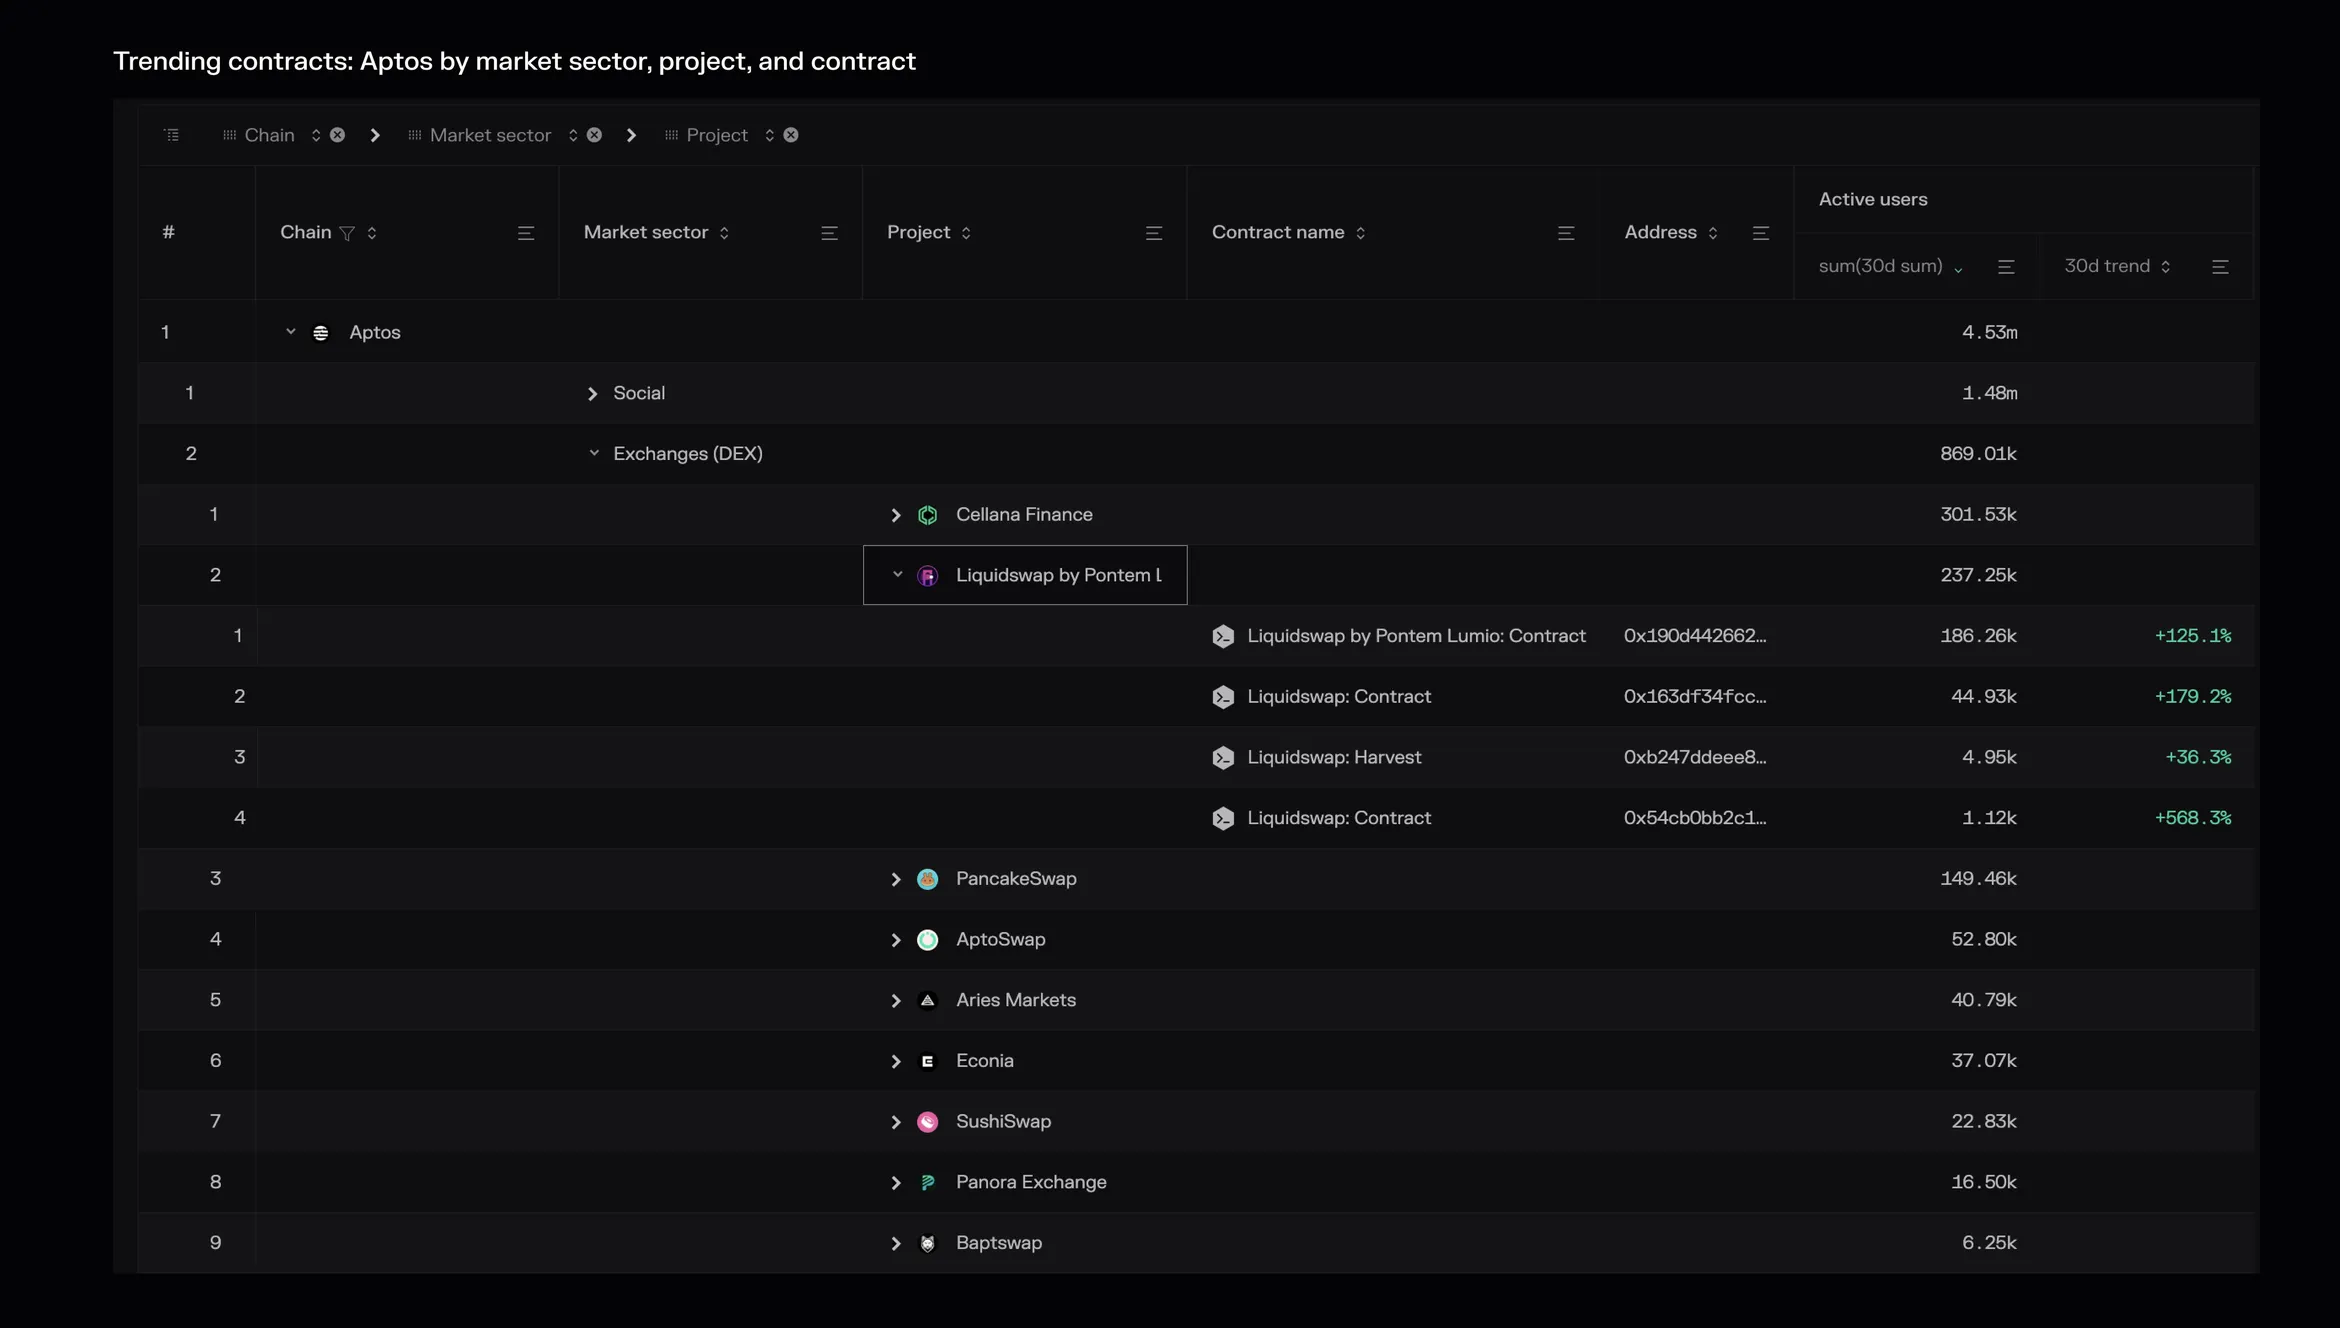Collapse the Exchanges (DEX) sector row
This screenshot has width=2340, height=1328.
tap(594, 453)
